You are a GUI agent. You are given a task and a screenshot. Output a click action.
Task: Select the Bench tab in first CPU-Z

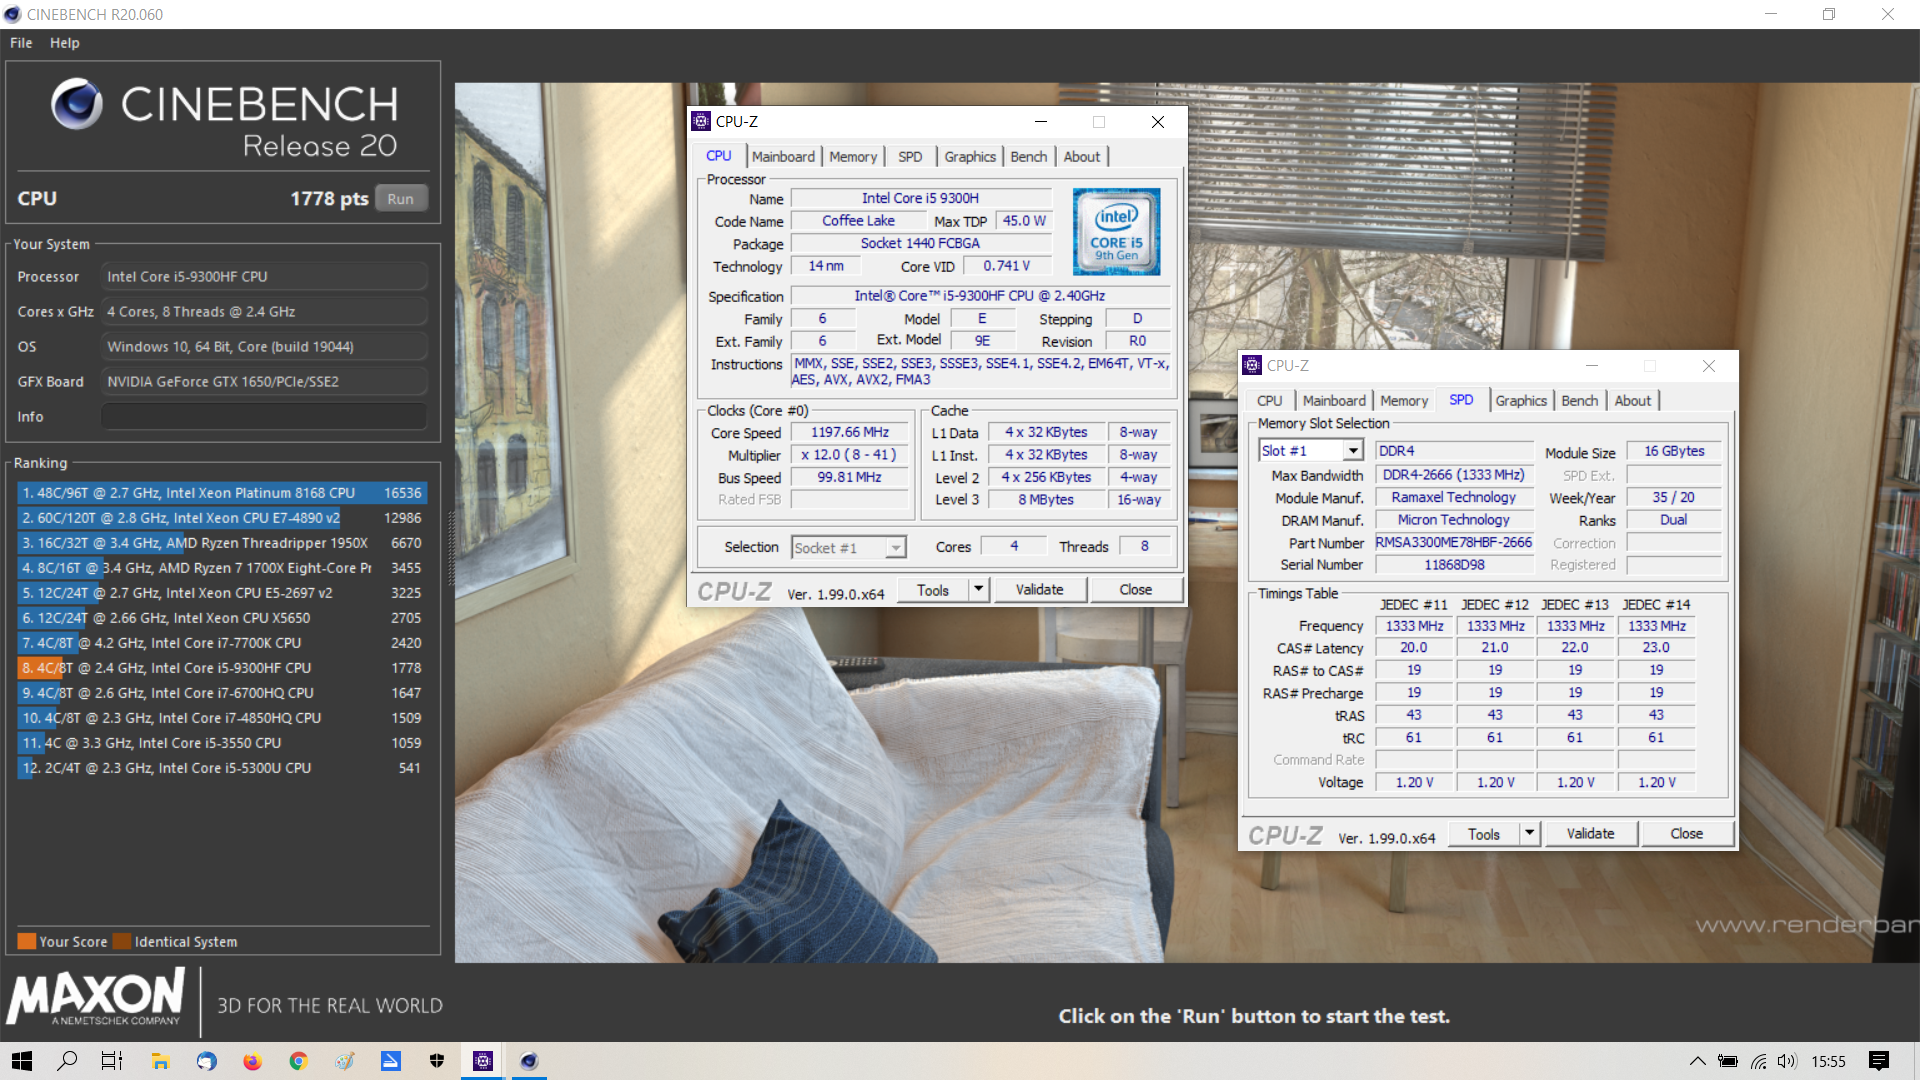click(1029, 156)
